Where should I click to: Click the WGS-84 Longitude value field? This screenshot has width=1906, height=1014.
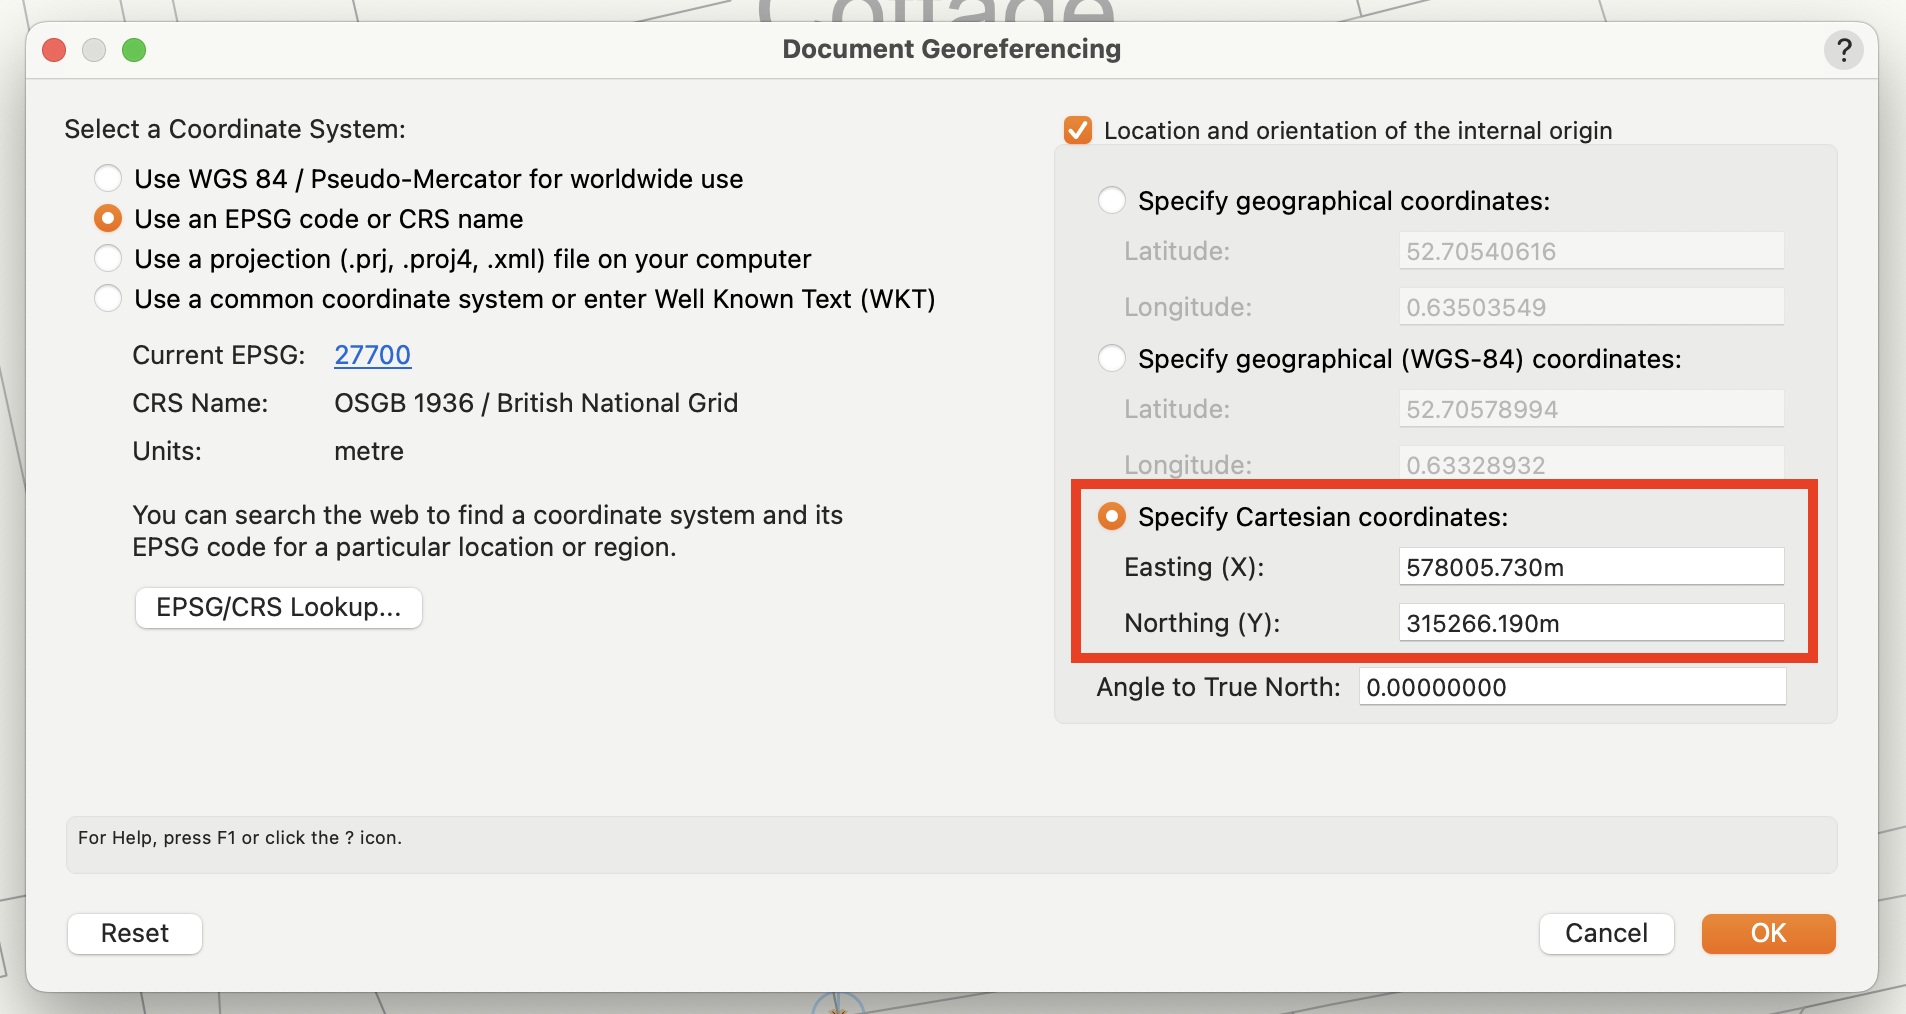point(1591,464)
